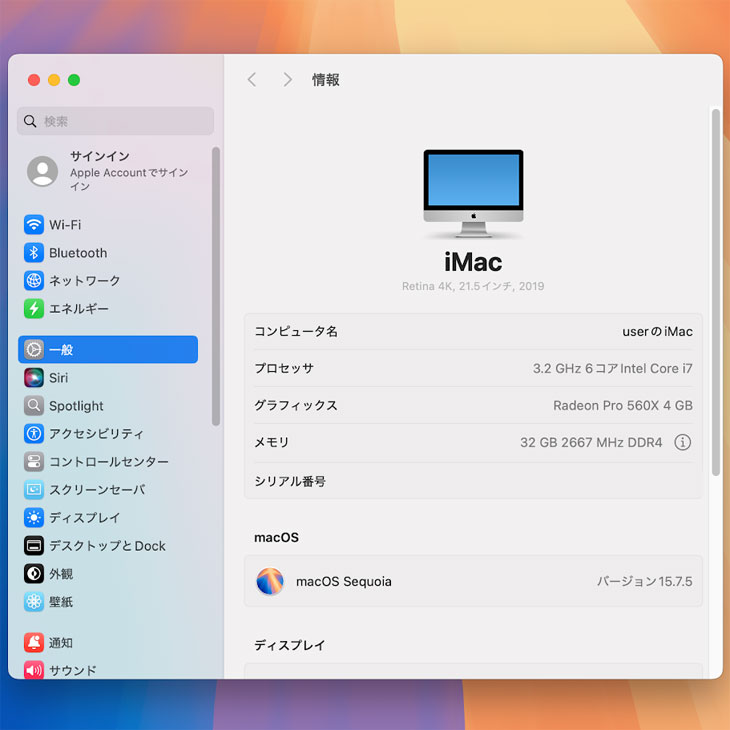
Task: Click the エネルギー lightning icon
Action: pos(34,309)
